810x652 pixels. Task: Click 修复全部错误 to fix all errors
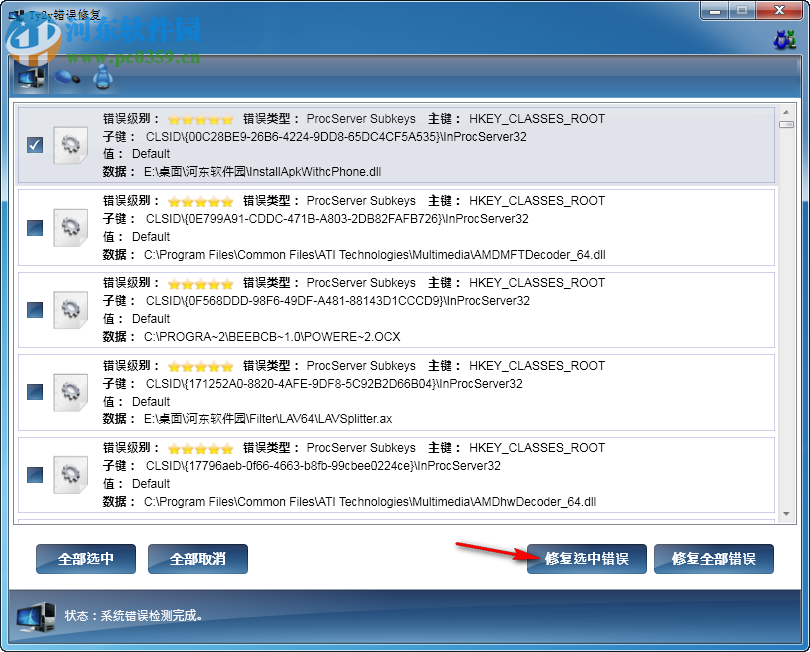[714, 559]
